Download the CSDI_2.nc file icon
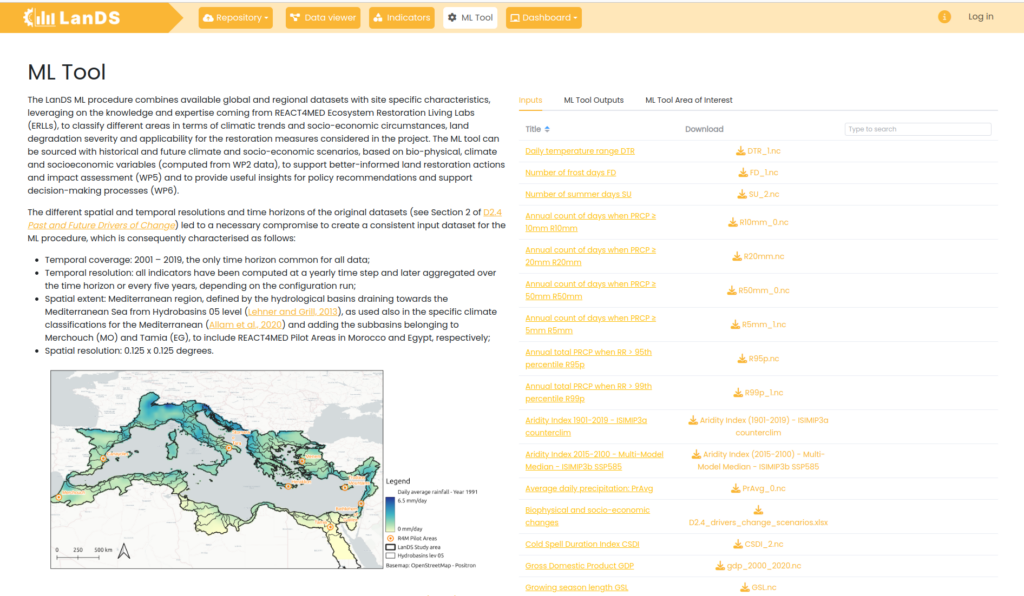Image resolution: width=1024 pixels, height=596 pixels. click(737, 544)
